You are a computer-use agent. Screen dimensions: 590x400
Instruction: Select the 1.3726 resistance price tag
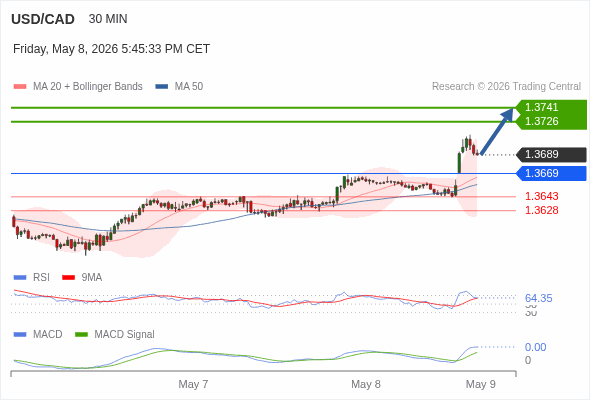[541, 121]
